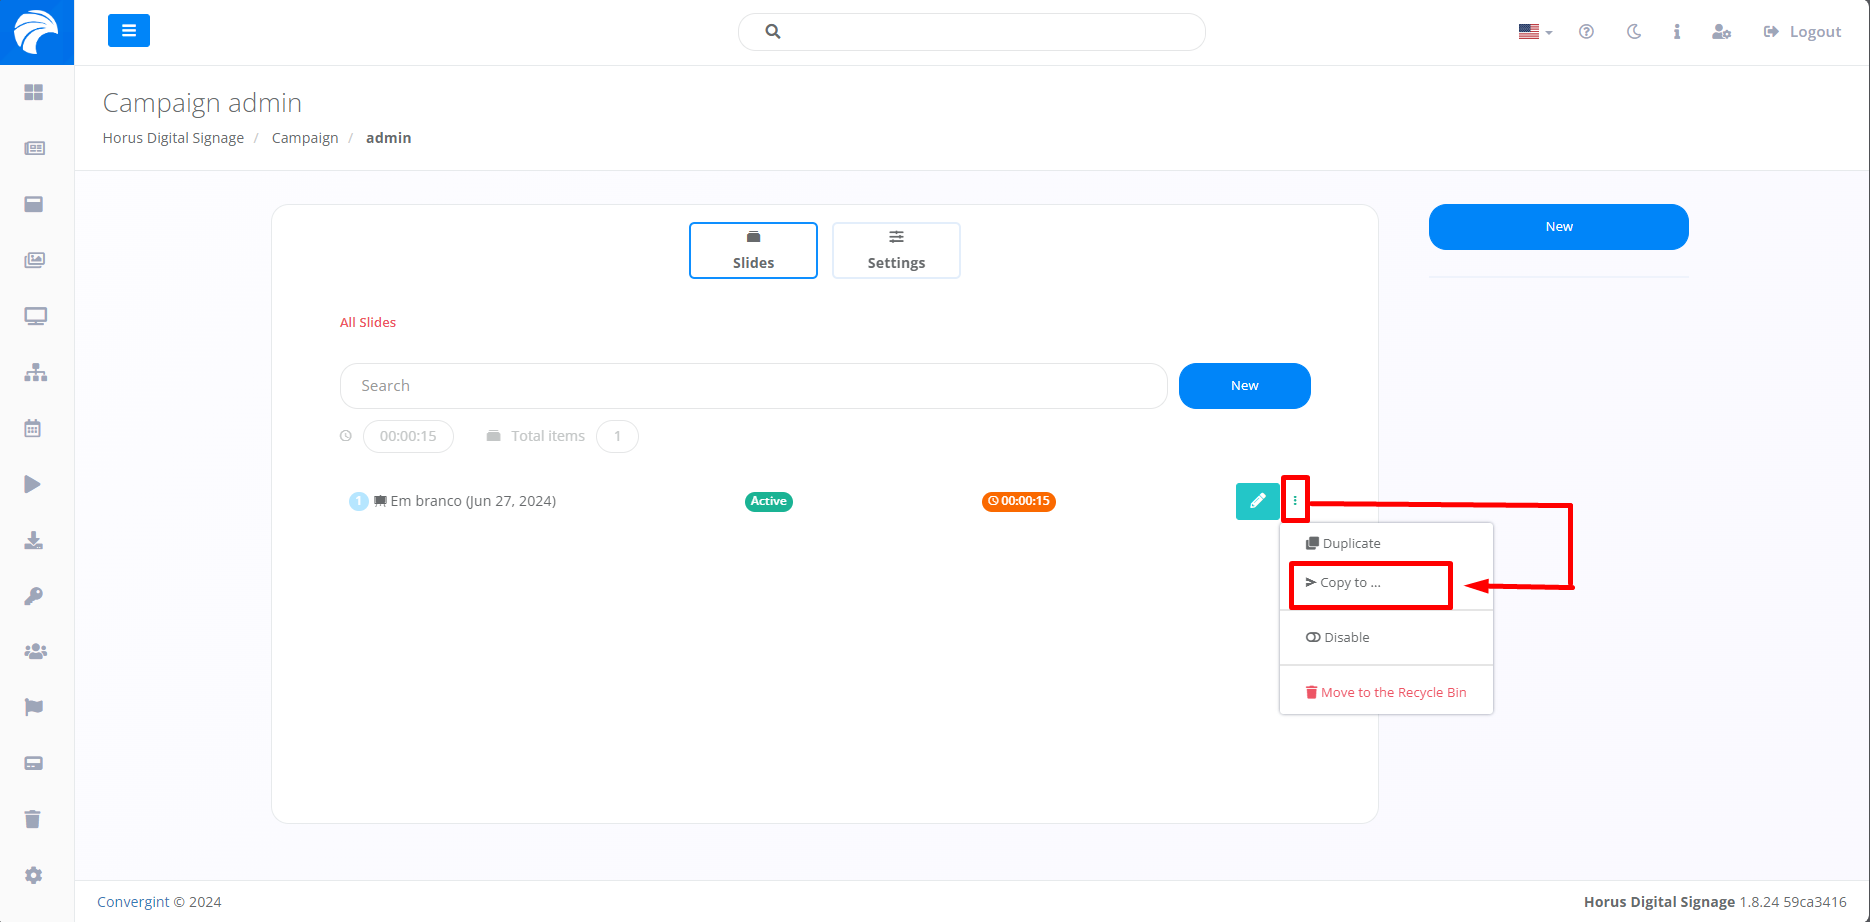Open the recycle bin sidebar icon
This screenshot has height=922, width=1870.
[x=33, y=819]
